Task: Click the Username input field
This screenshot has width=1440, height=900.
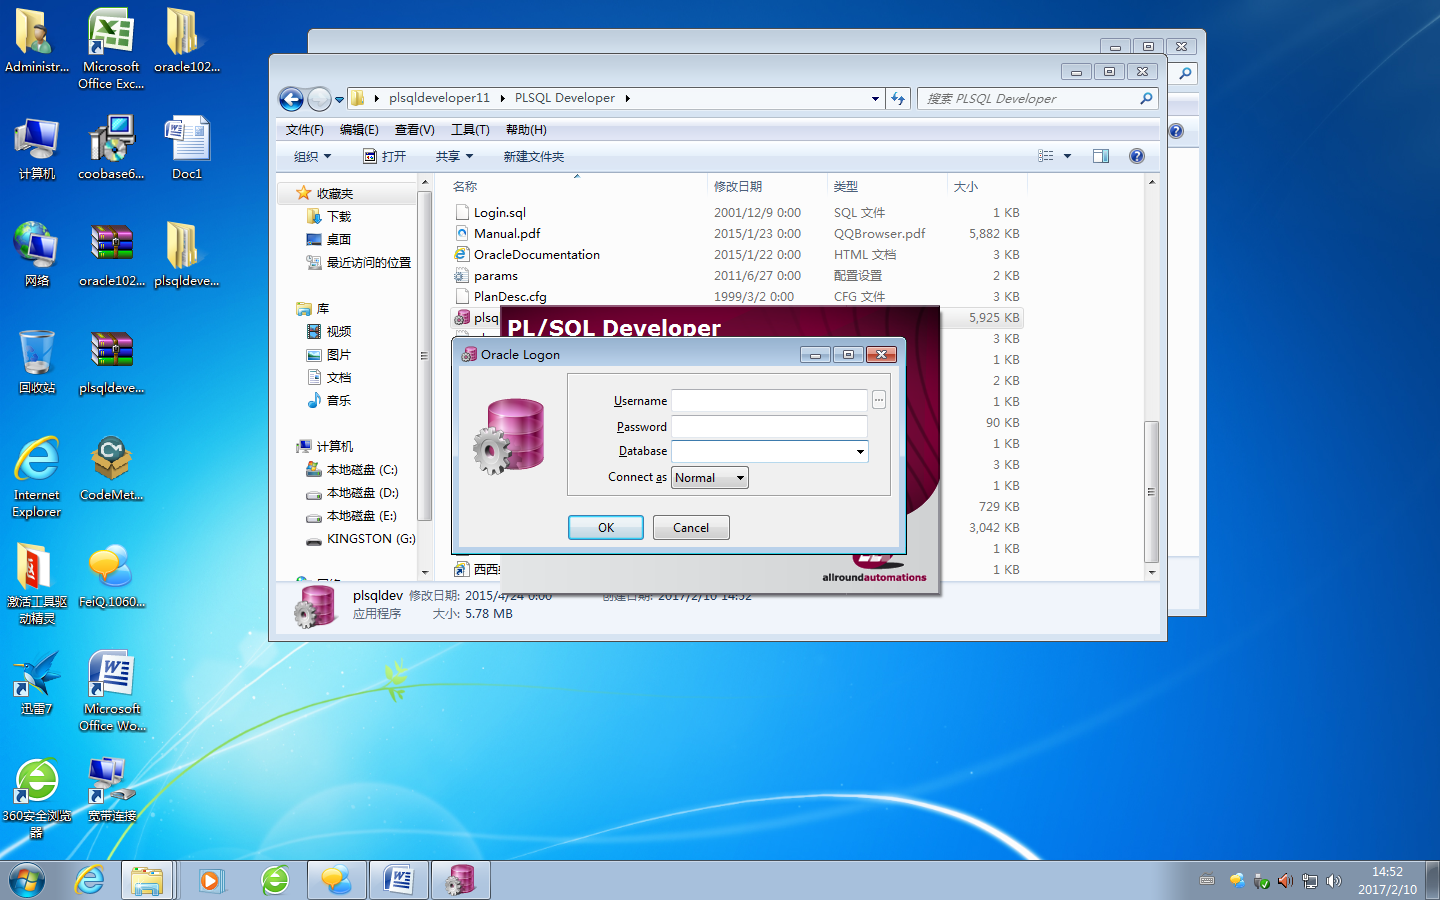Action: [x=769, y=400]
